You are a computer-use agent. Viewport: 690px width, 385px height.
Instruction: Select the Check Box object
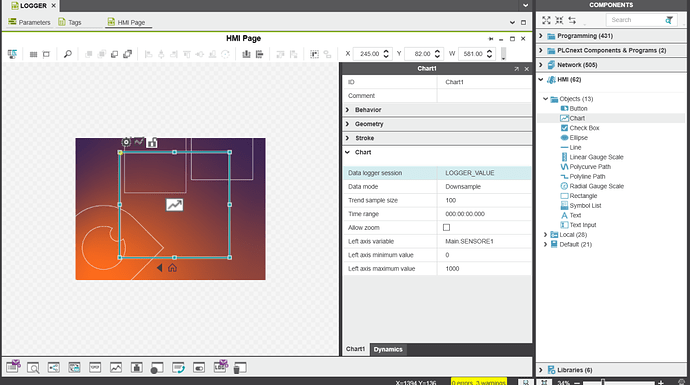tap(580, 128)
